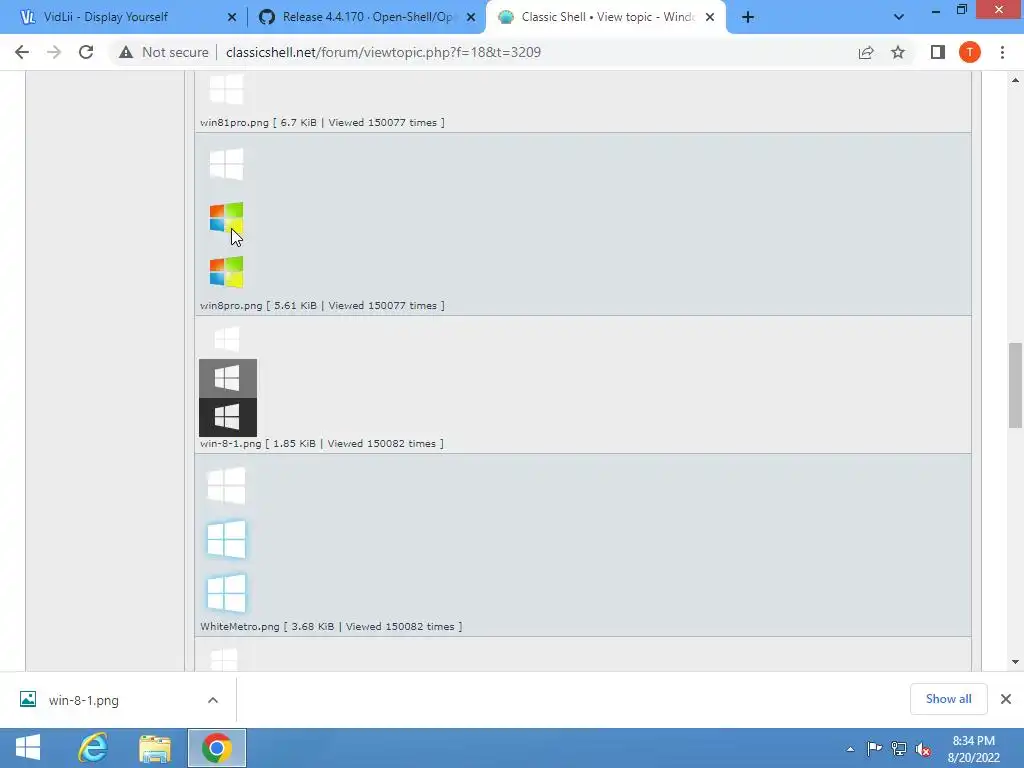Close the VidLii tab
Image resolution: width=1024 pixels, height=768 pixels.
[x=232, y=17]
